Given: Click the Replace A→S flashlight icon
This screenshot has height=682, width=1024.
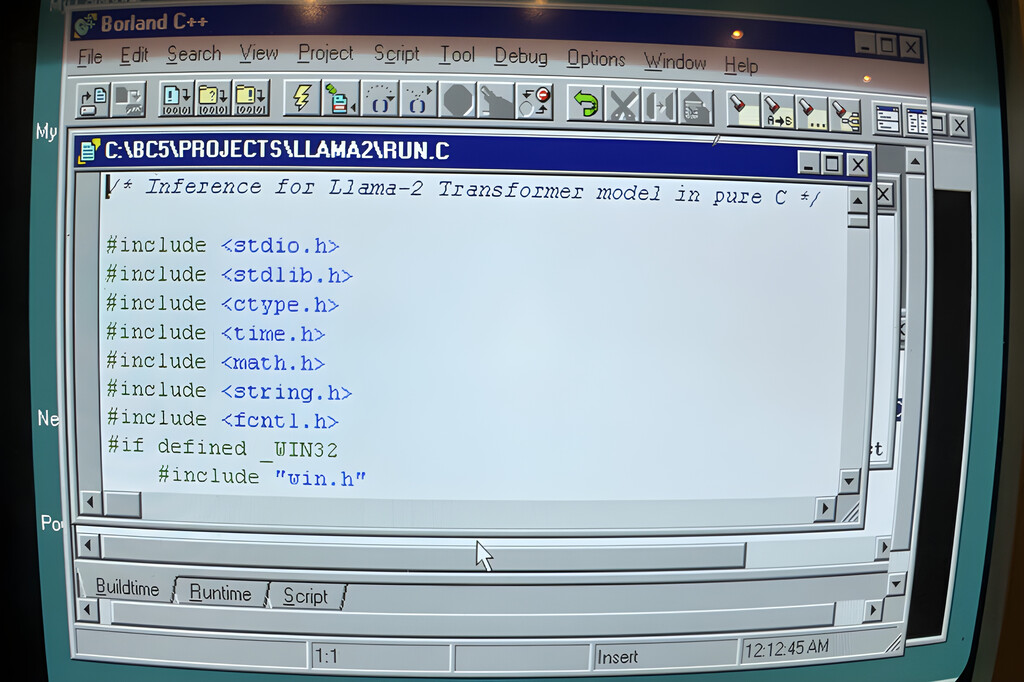Looking at the screenshot, I should 777,110.
